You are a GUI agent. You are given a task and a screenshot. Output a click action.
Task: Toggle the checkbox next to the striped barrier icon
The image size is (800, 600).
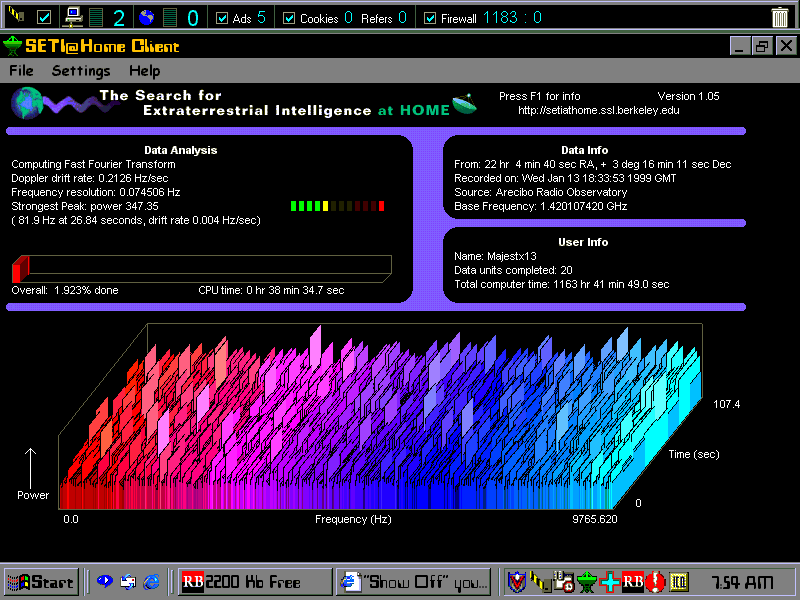pos(44,18)
